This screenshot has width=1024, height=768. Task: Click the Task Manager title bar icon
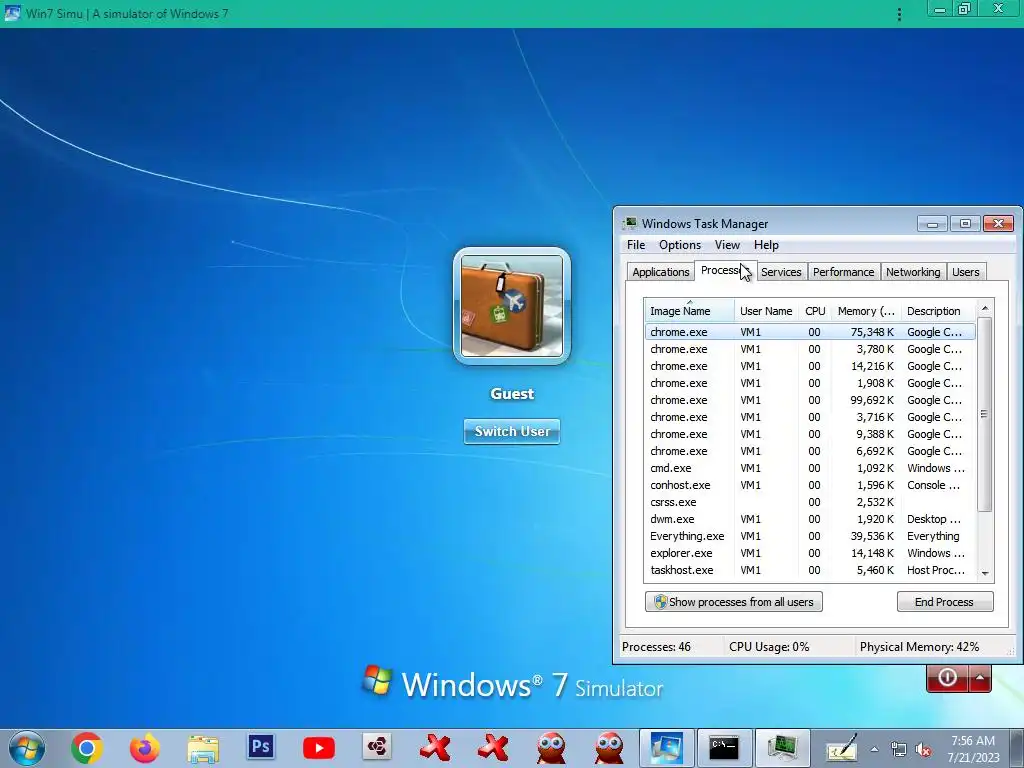coord(630,223)
